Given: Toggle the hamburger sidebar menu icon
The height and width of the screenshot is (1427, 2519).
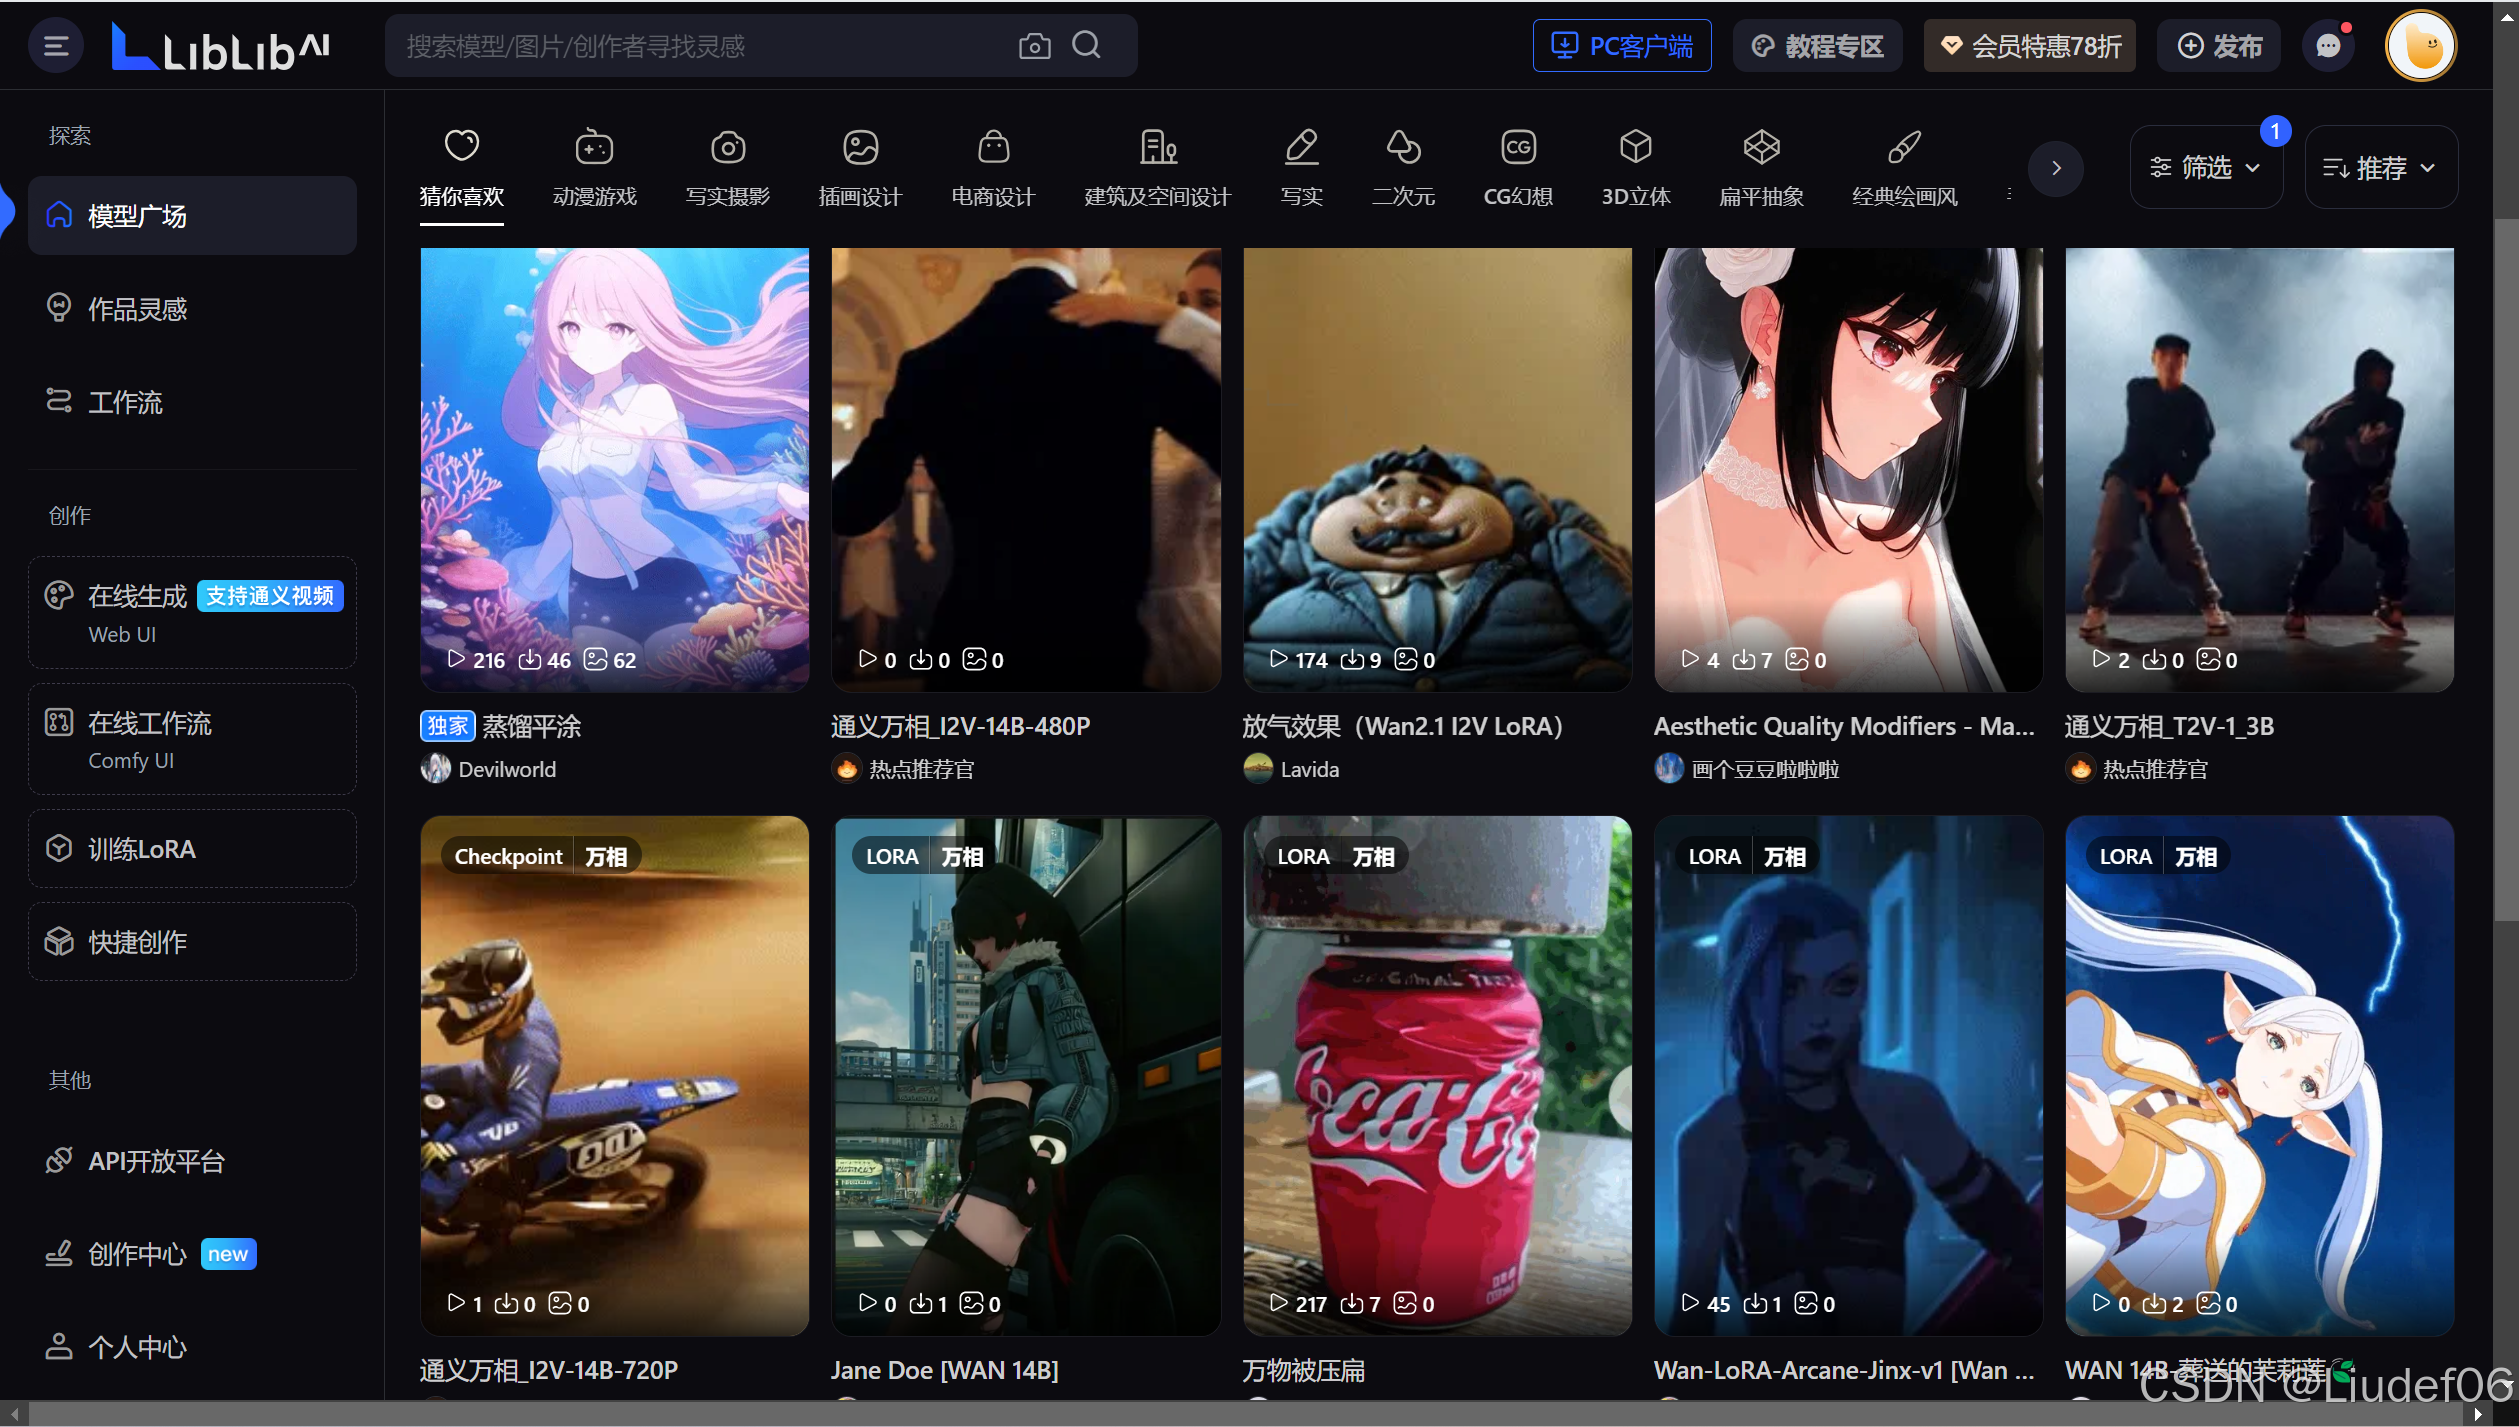Looking at the screenshot, I should (56, 46).
